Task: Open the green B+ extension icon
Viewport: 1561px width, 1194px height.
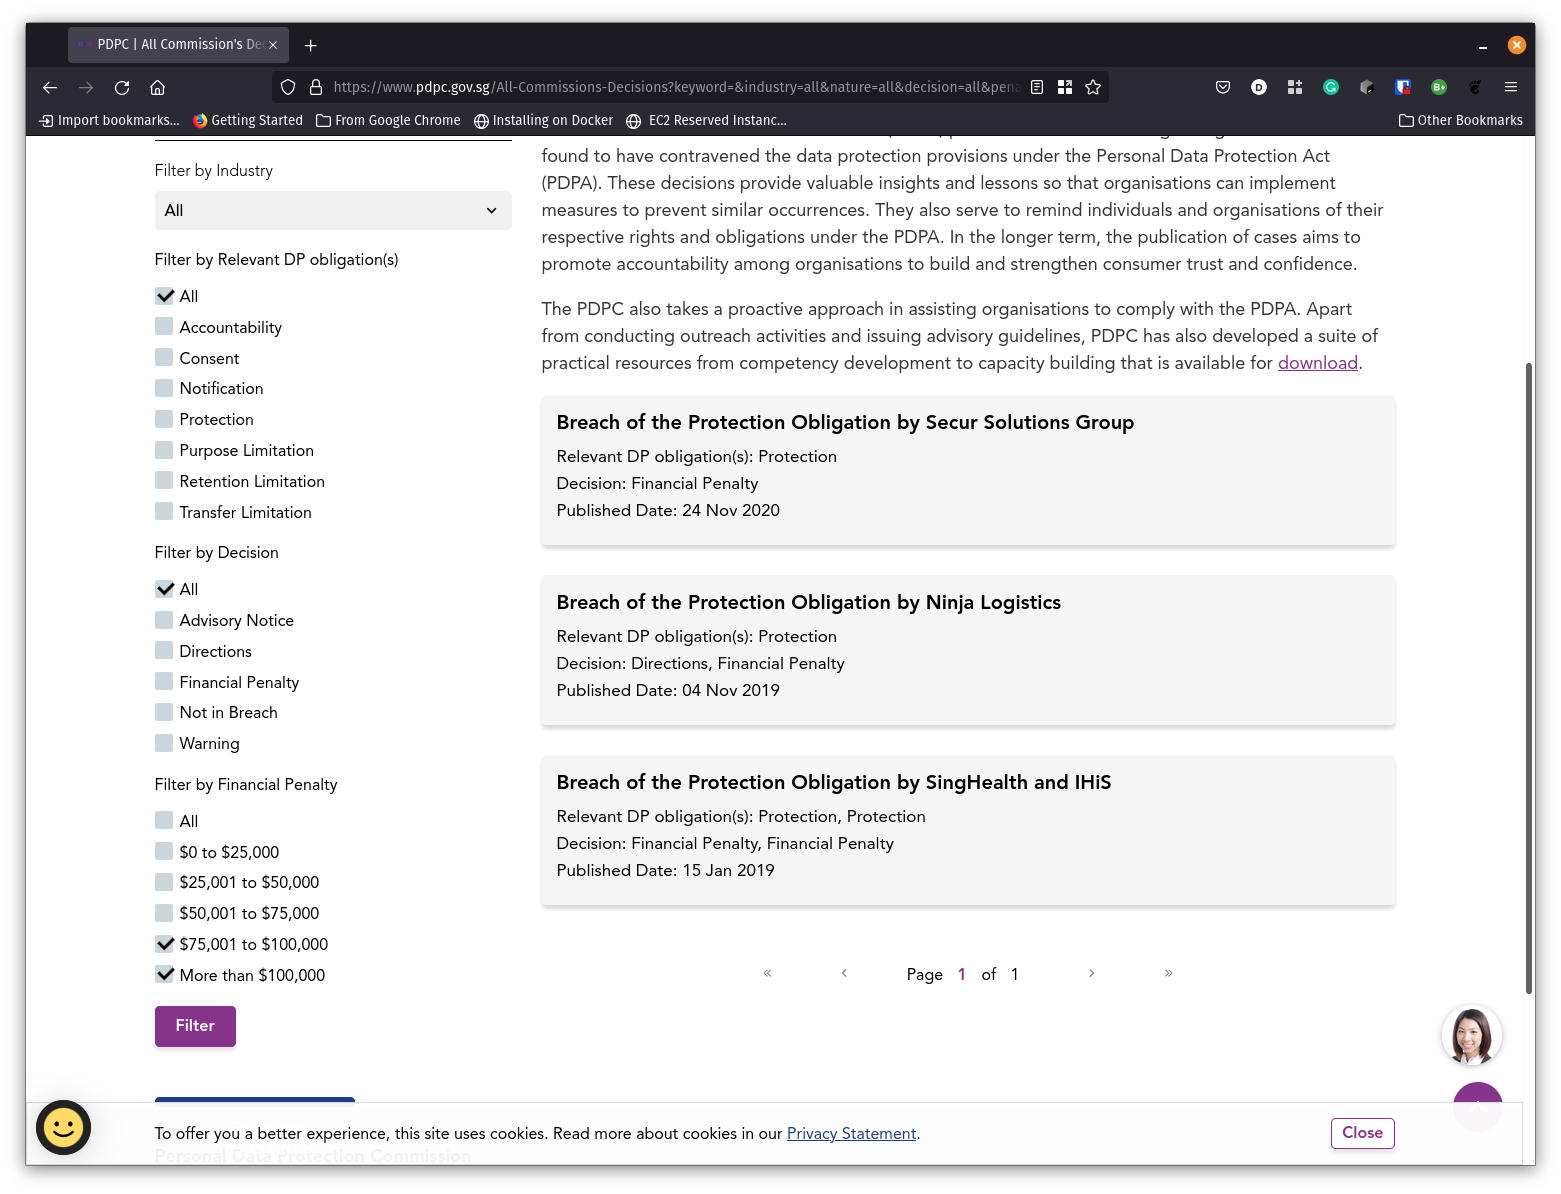Action: click(x=1439, y=87)
